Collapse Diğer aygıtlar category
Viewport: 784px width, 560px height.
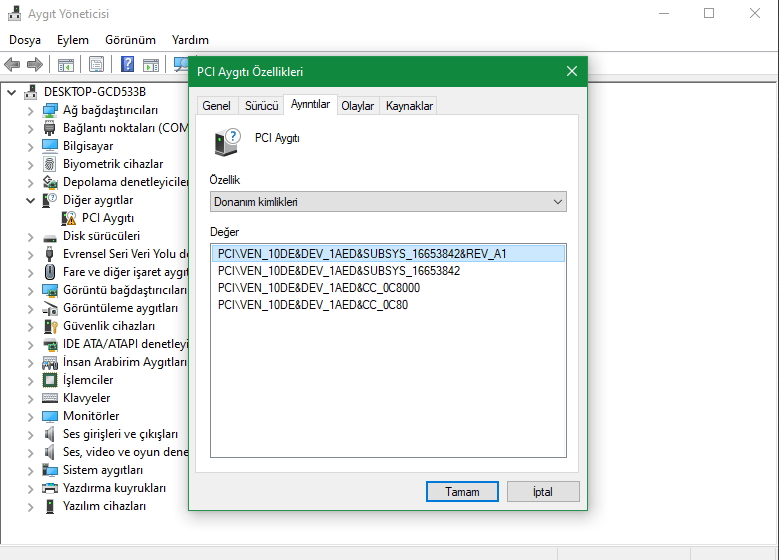coord(30,200)
